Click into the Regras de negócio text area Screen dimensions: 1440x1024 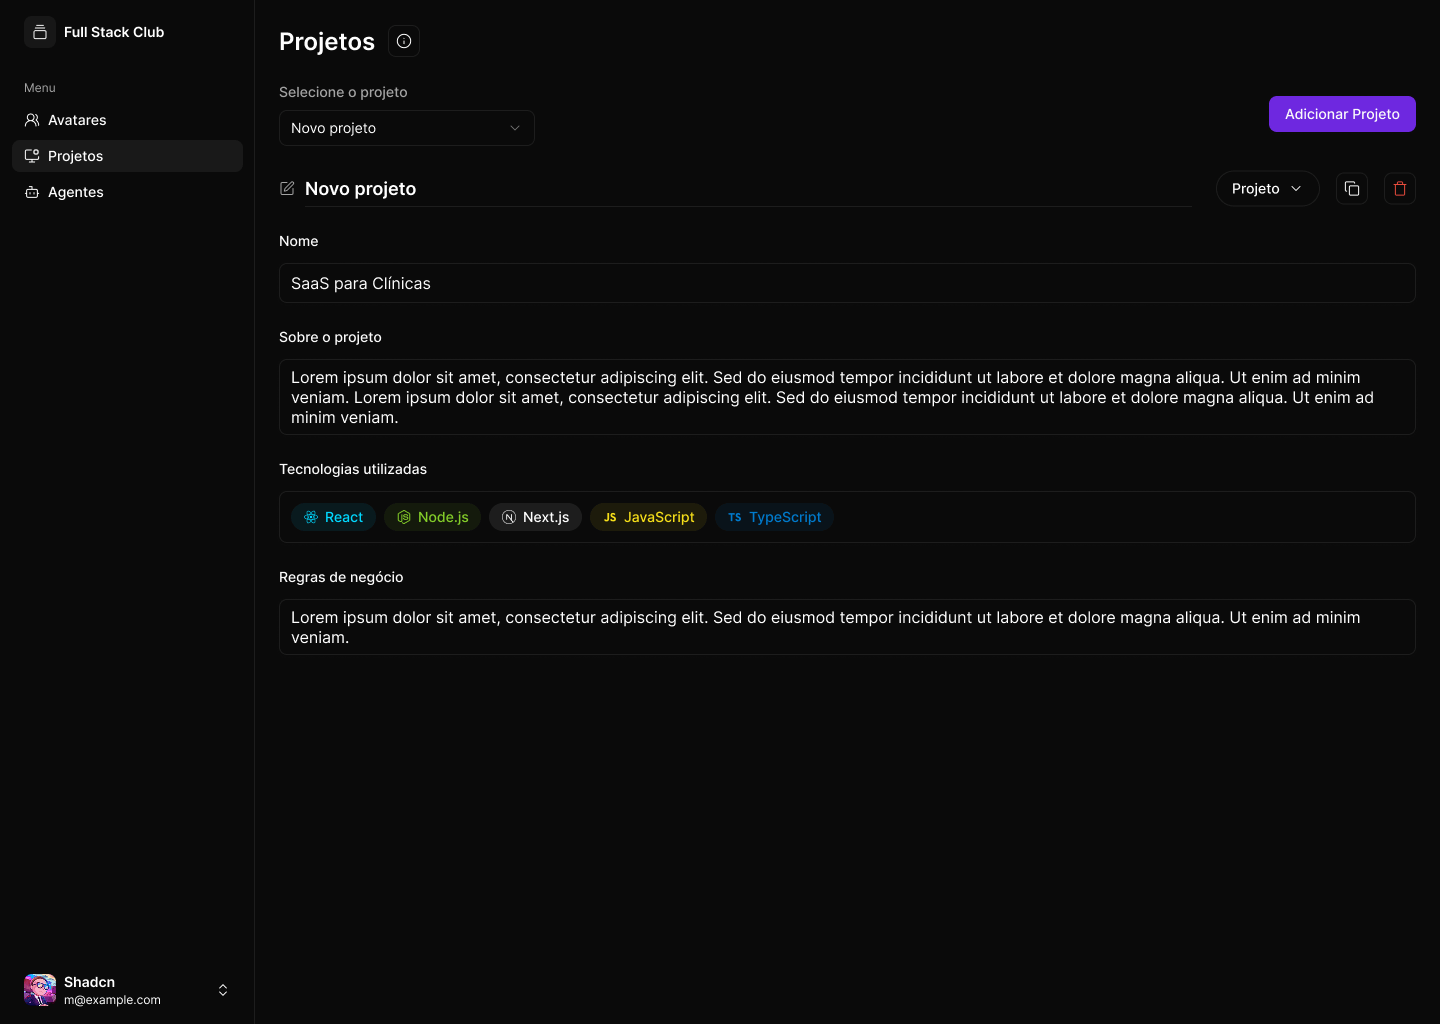[x=846, y=627]
